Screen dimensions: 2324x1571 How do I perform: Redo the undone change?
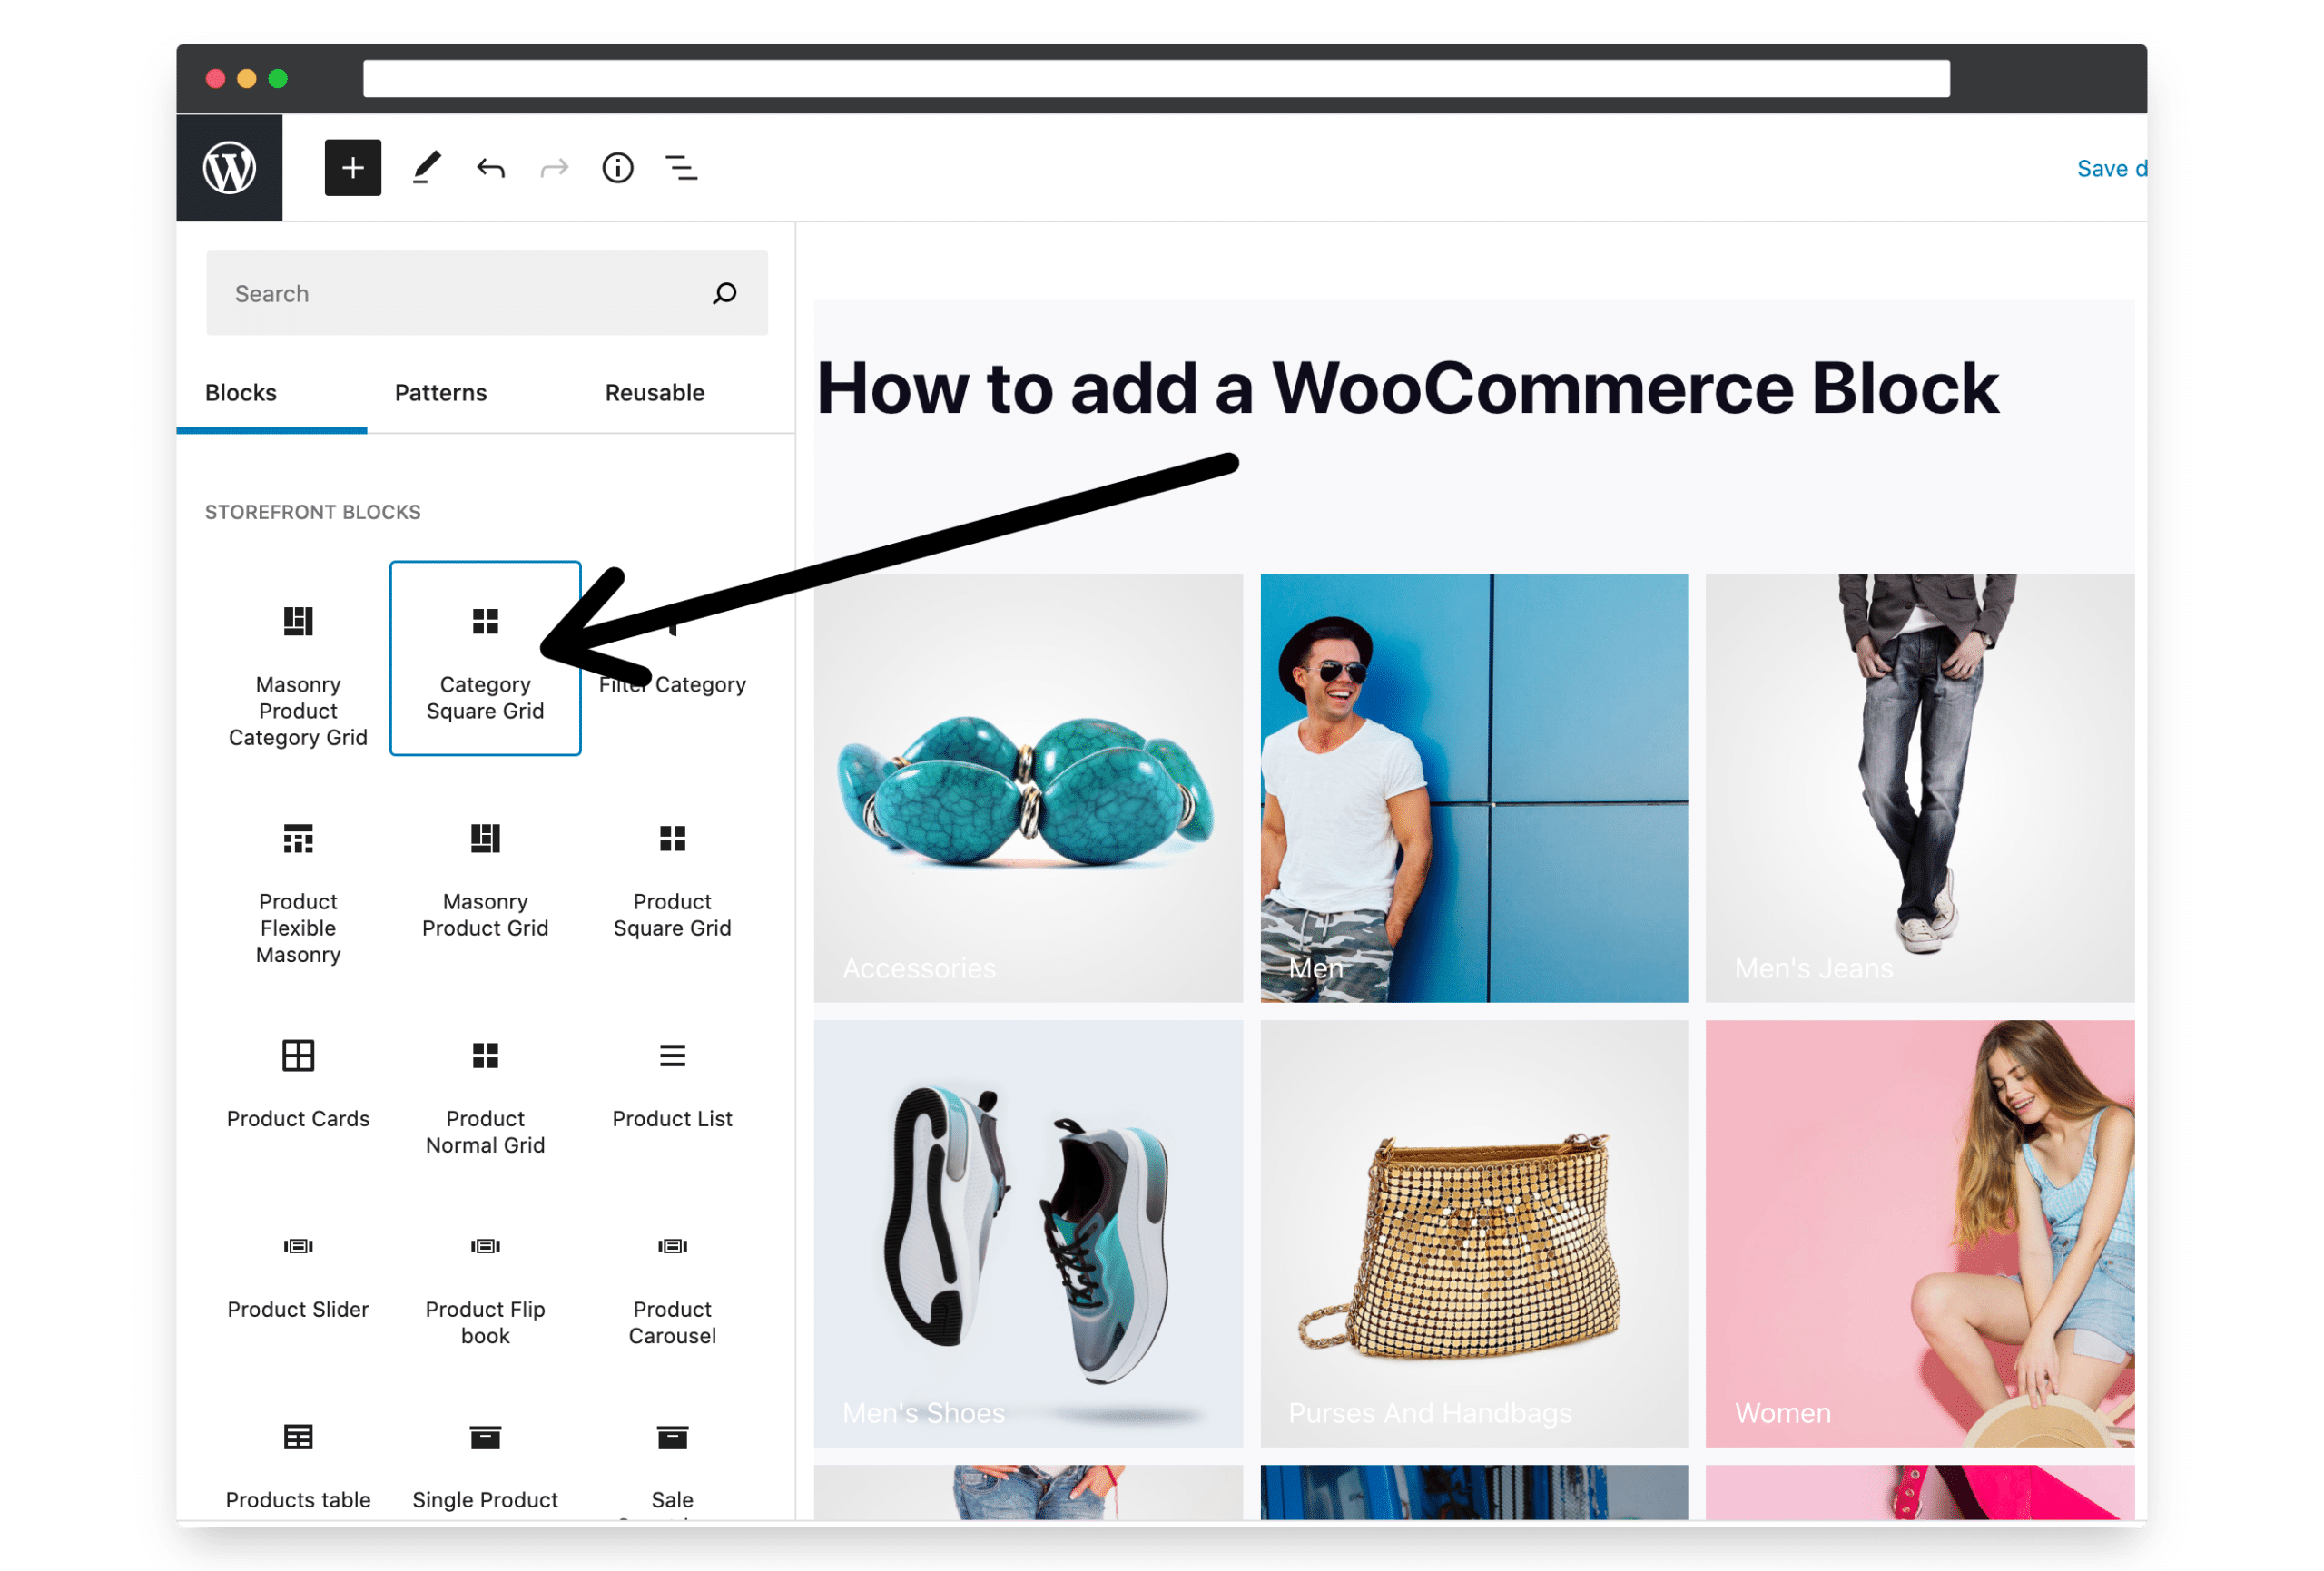pos(554,168)
